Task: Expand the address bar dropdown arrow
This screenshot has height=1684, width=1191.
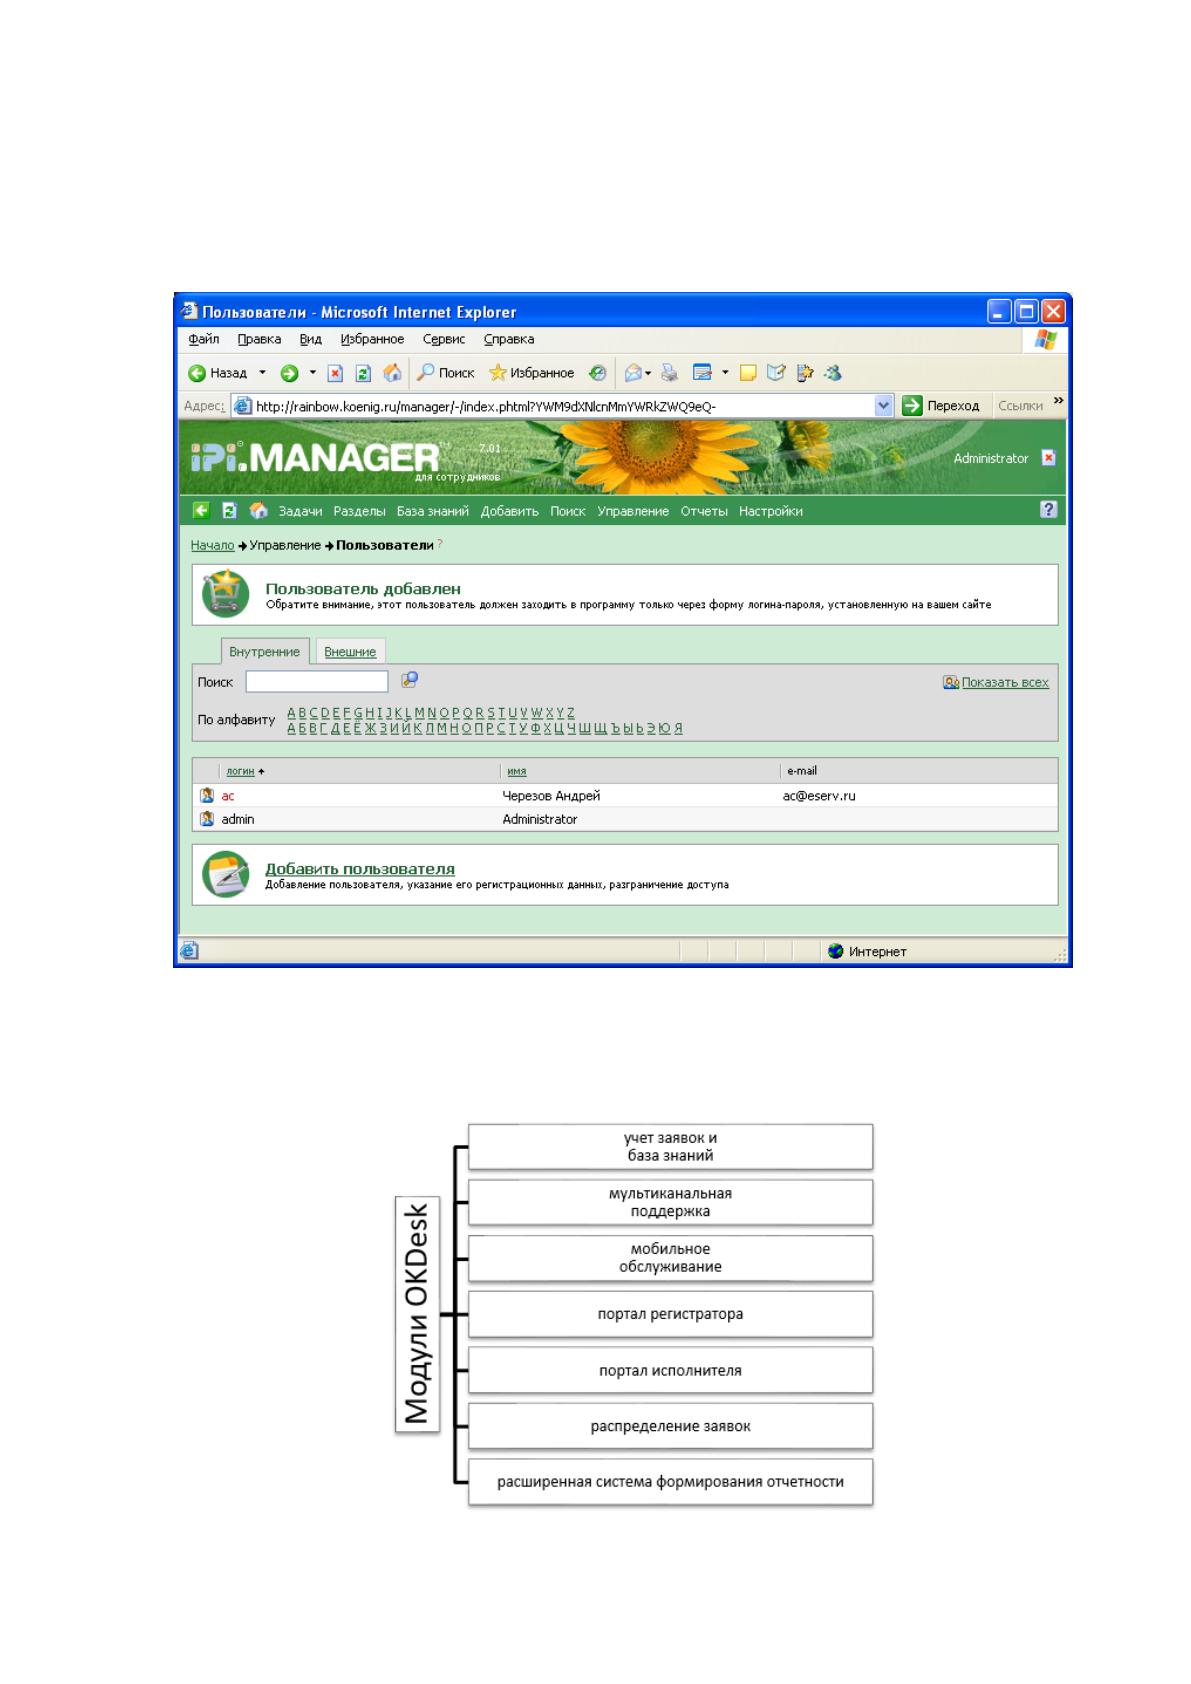Action: pos(883,405)
